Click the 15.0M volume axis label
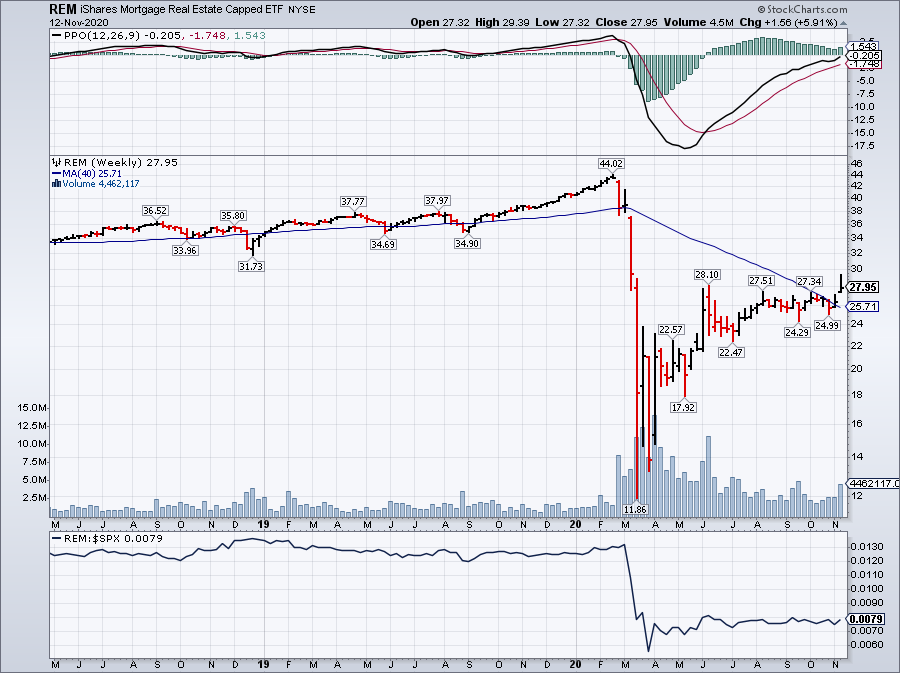Image resolution: width=900 pixels, height=673 pixels. point(32,408)
